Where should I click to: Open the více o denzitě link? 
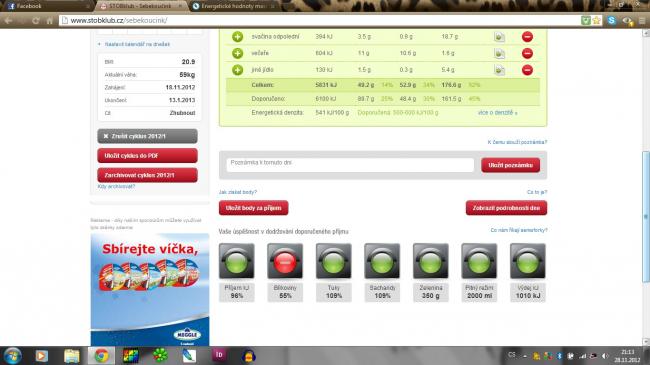coord(497,112)
